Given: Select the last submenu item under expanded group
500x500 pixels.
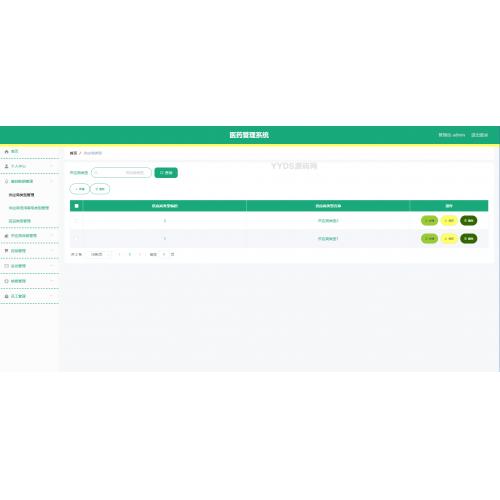Looking at the screenshot, I should coord(20,221).
